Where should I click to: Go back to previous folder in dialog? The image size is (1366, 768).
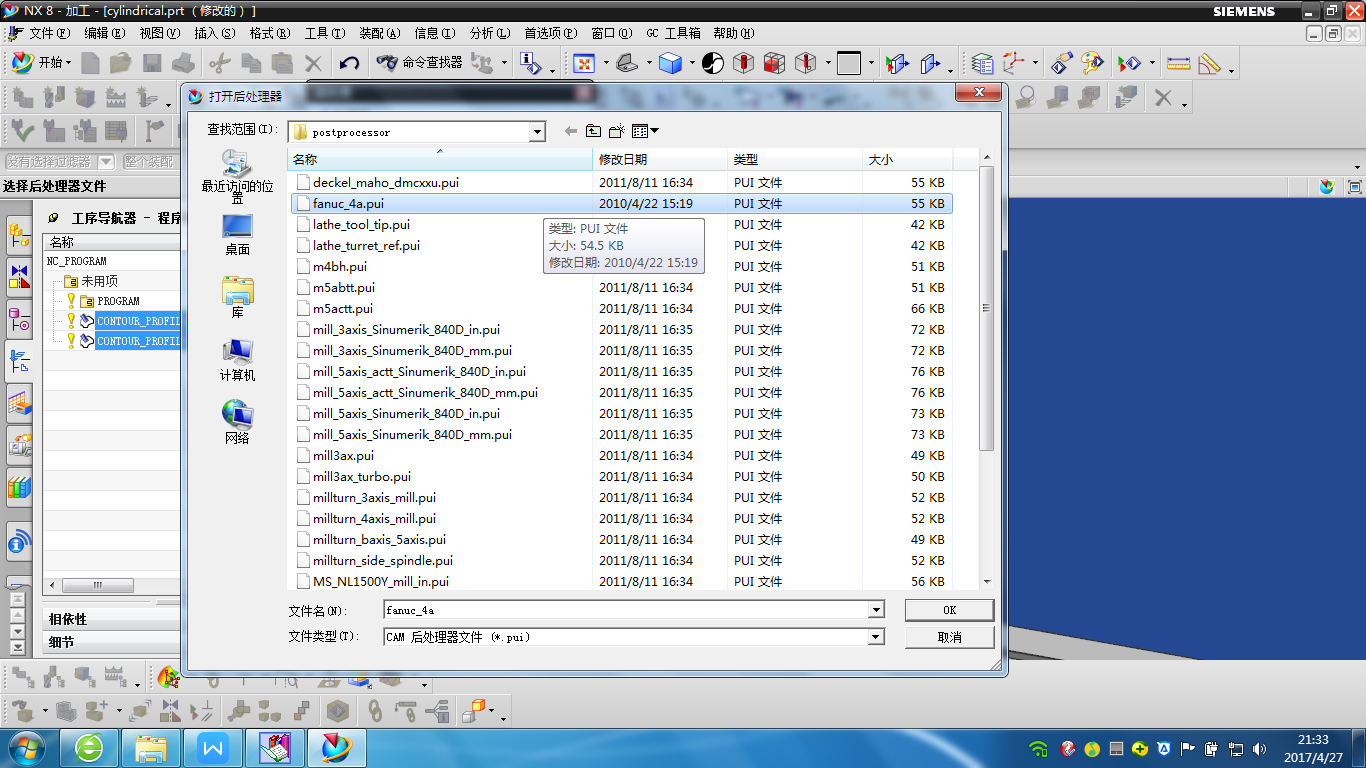coord(571,131)
